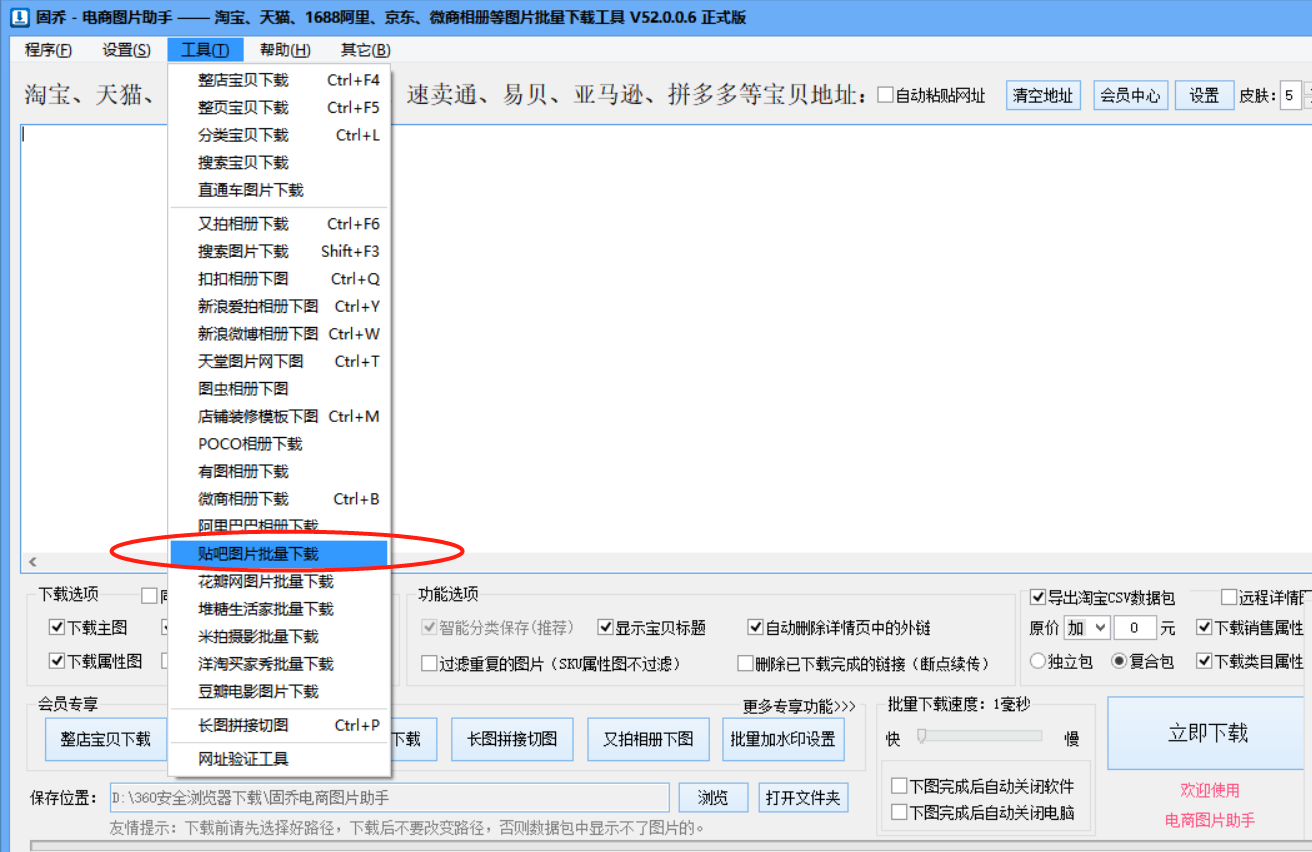Open the 设置(S) menu

(x=127, y=50)
